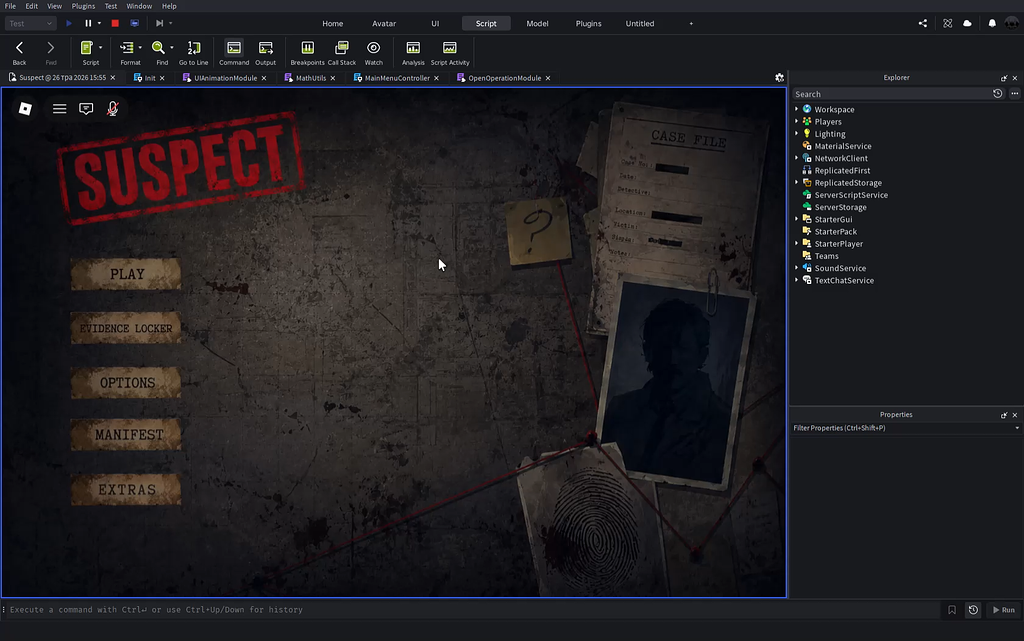Select TextChatService in Explorer
Image resolution: width=1024 pixels, height=641 pixels.
844,281
